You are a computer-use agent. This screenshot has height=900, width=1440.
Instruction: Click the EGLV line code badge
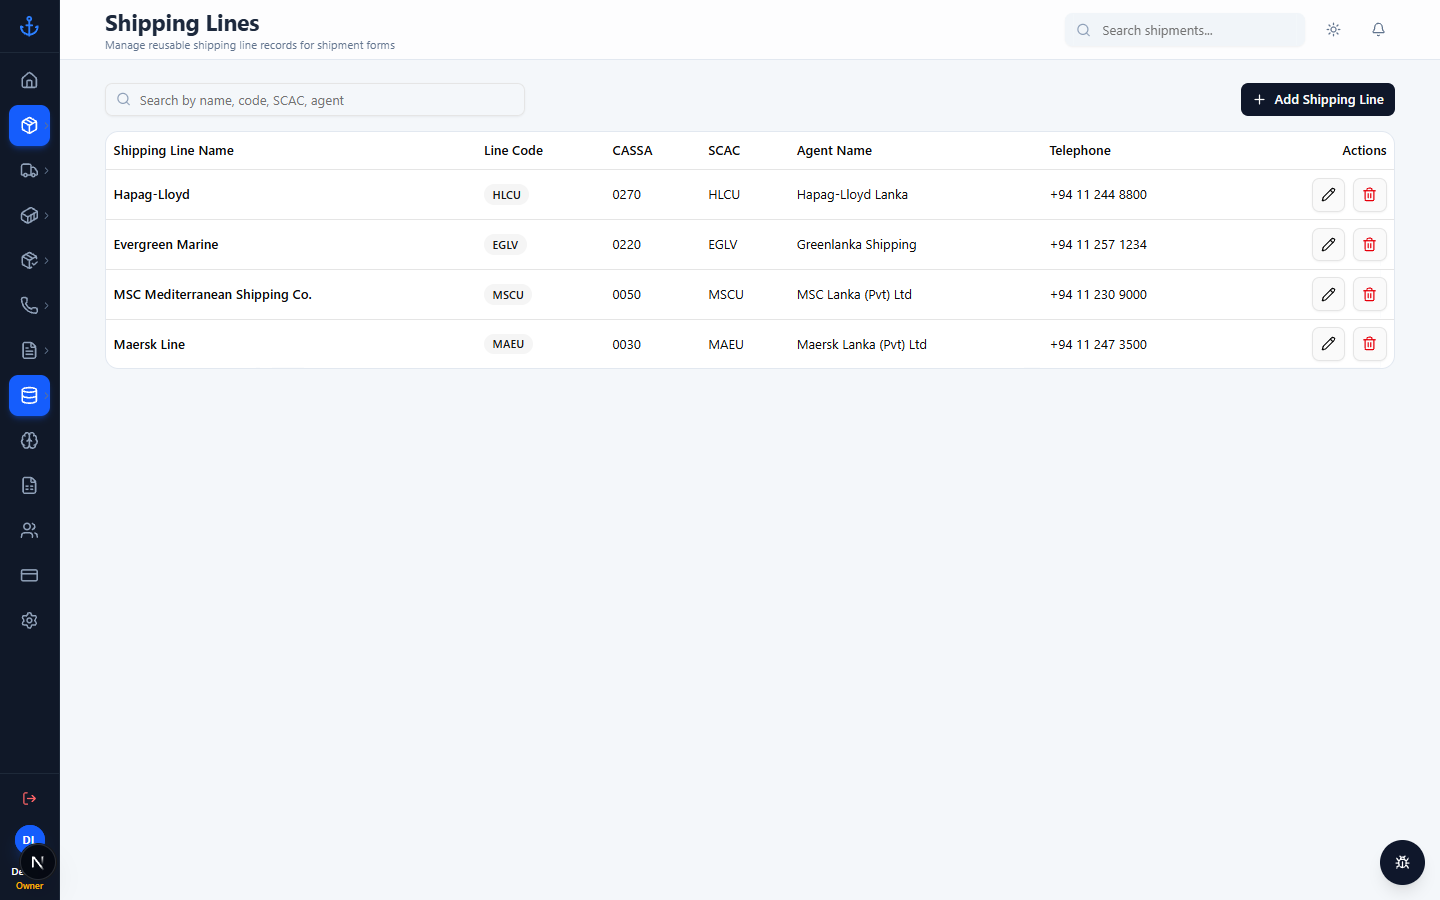[505, 245]
